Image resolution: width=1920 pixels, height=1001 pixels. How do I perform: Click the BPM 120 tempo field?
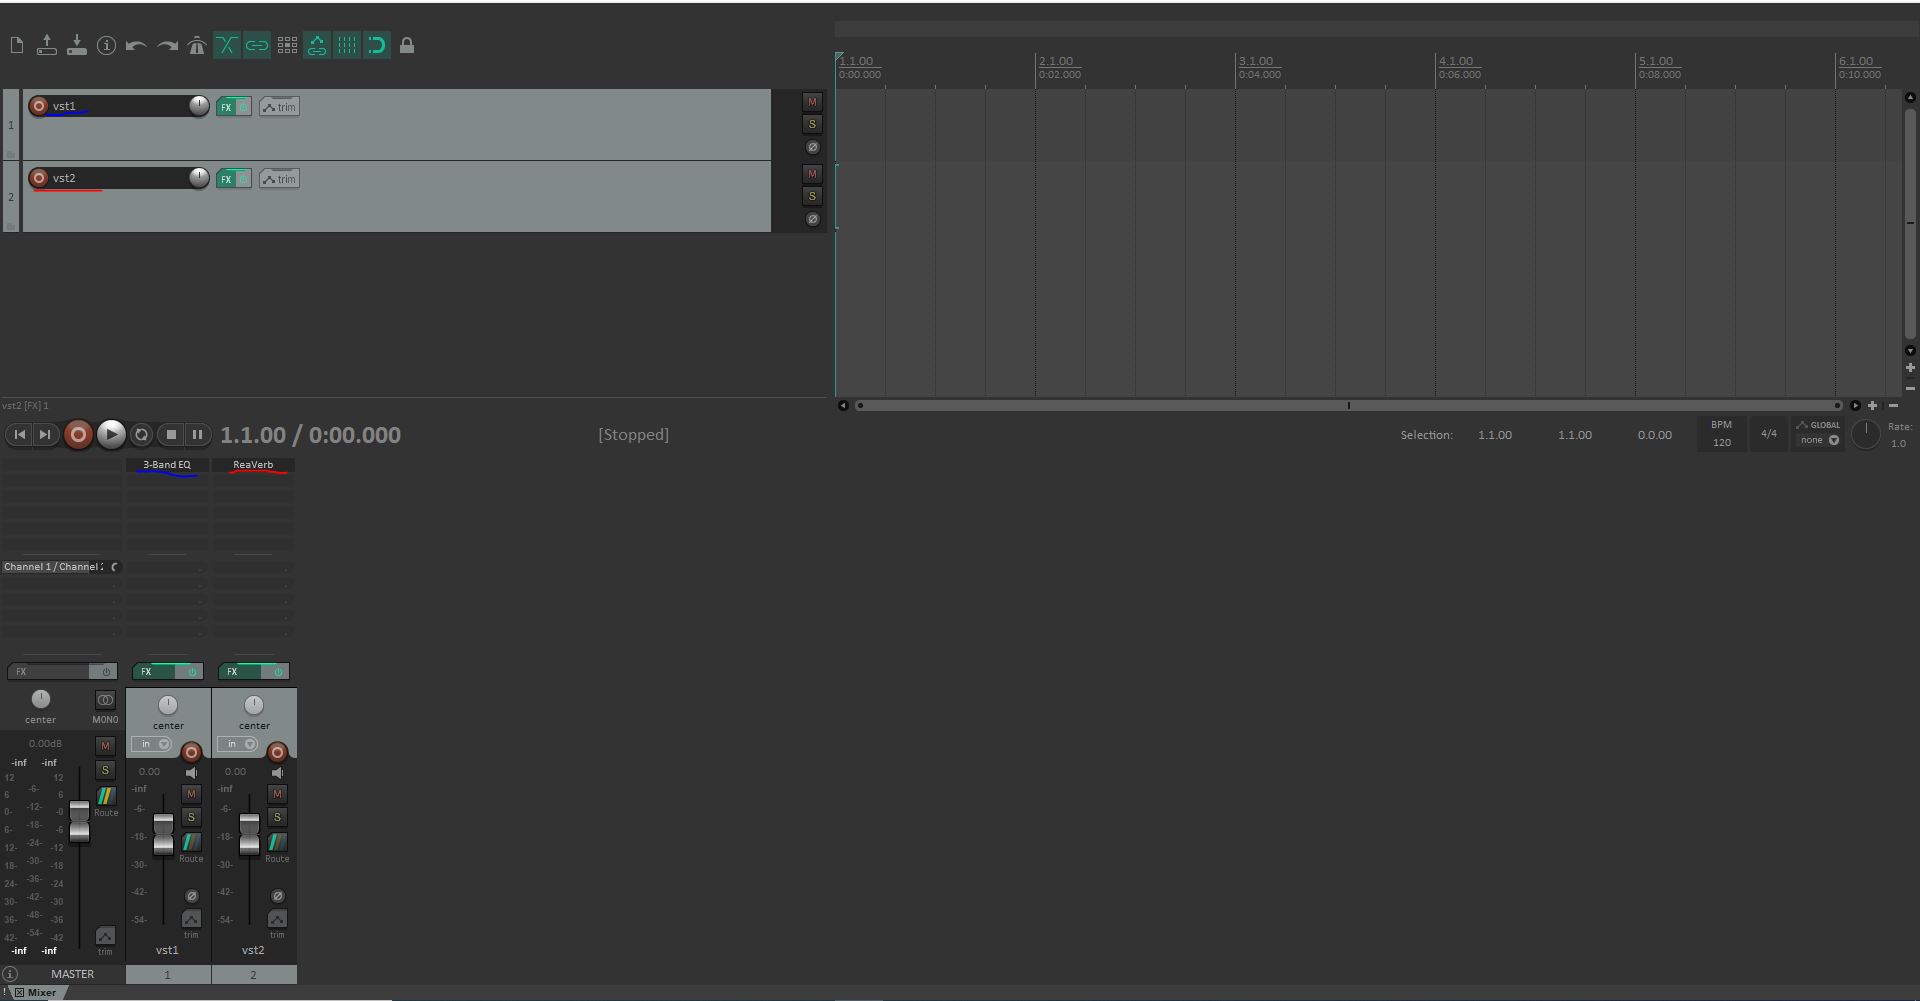pos(1721,434)
